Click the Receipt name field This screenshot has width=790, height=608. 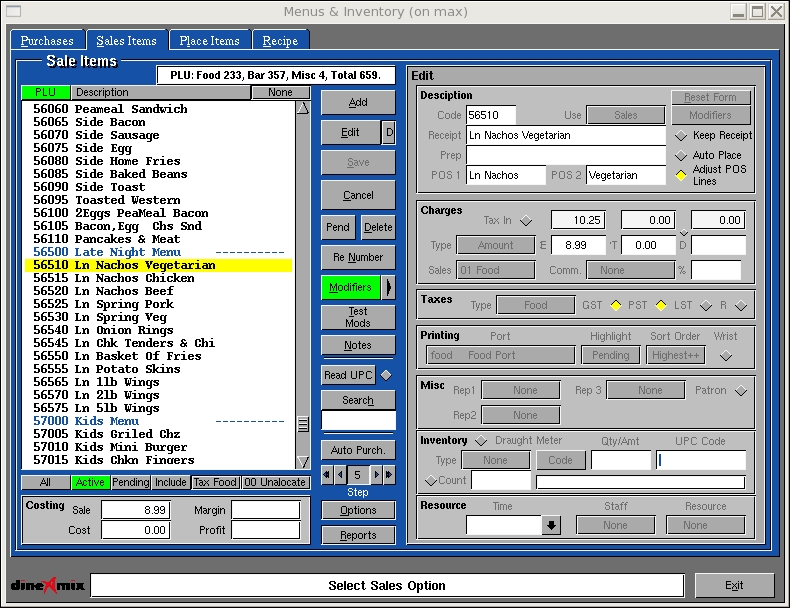[566, 136]
